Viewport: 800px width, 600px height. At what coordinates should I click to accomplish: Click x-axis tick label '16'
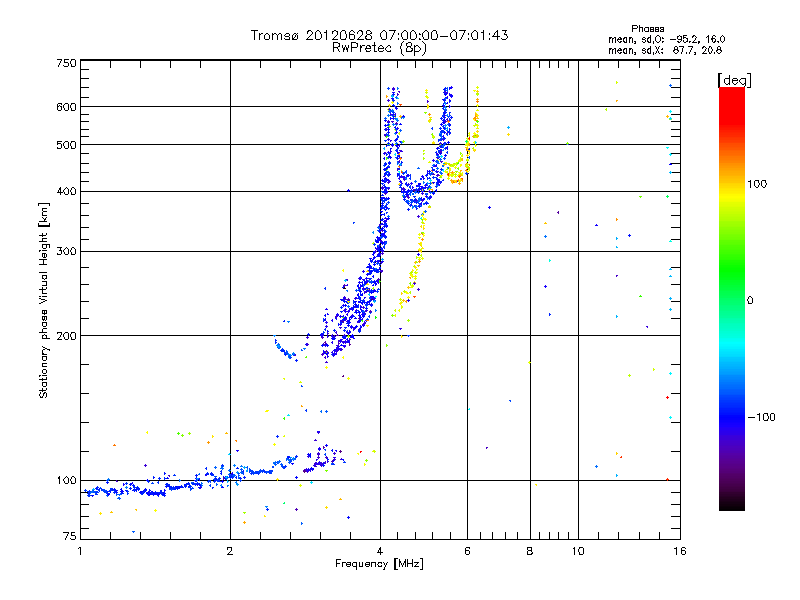point(680,551)
